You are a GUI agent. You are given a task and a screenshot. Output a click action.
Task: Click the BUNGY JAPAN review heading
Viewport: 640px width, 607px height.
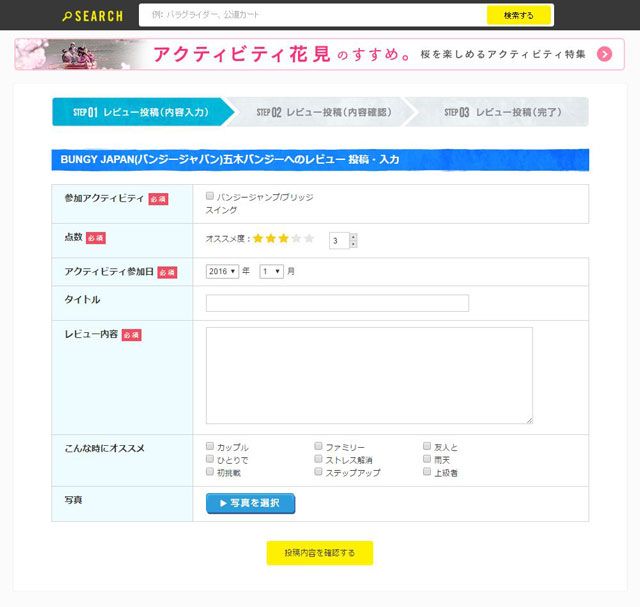230,159
